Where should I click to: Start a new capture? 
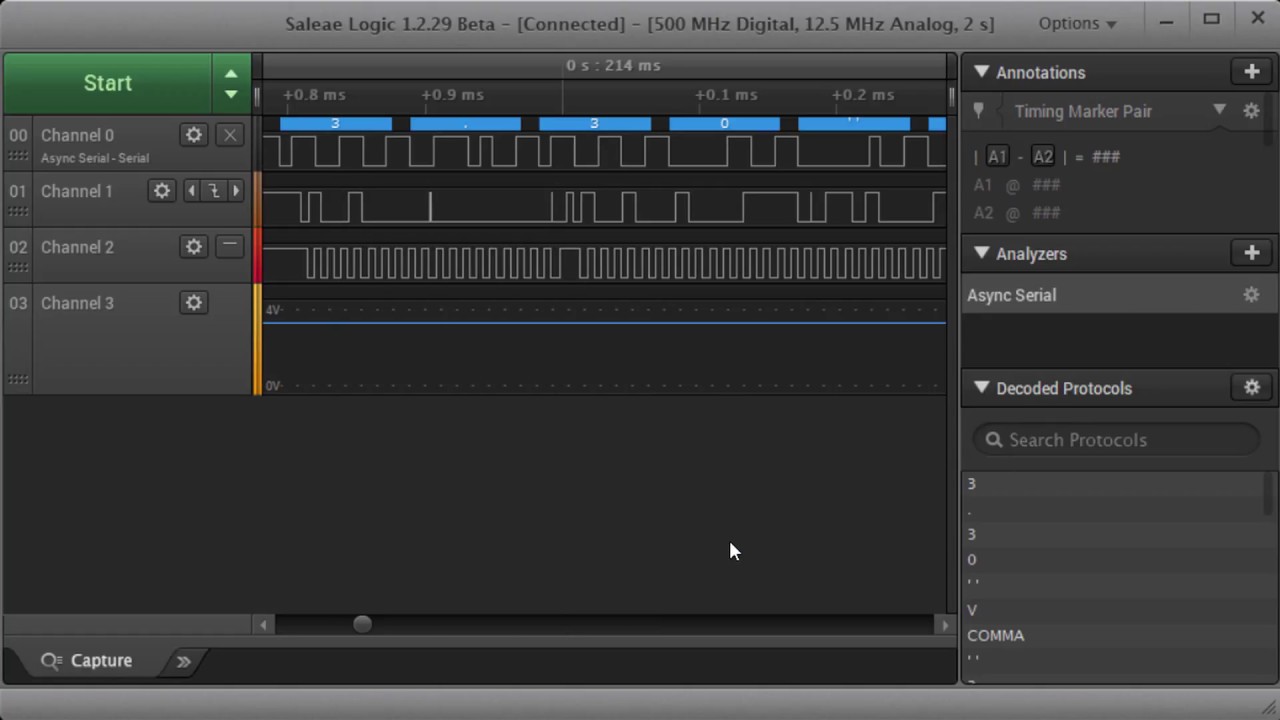[x=107, y=83]
